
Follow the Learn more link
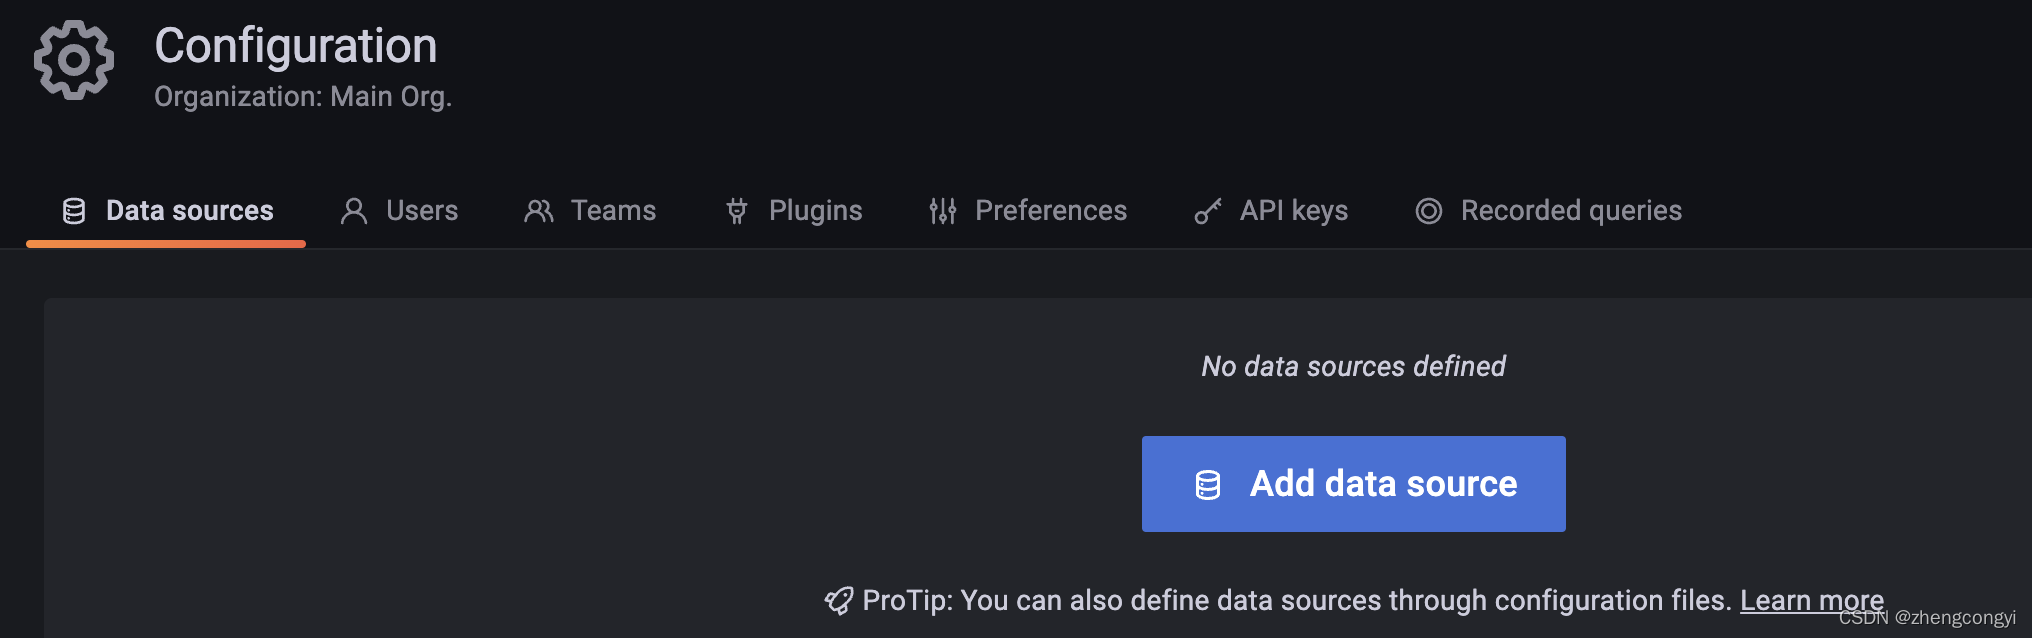pos(1811,600)
